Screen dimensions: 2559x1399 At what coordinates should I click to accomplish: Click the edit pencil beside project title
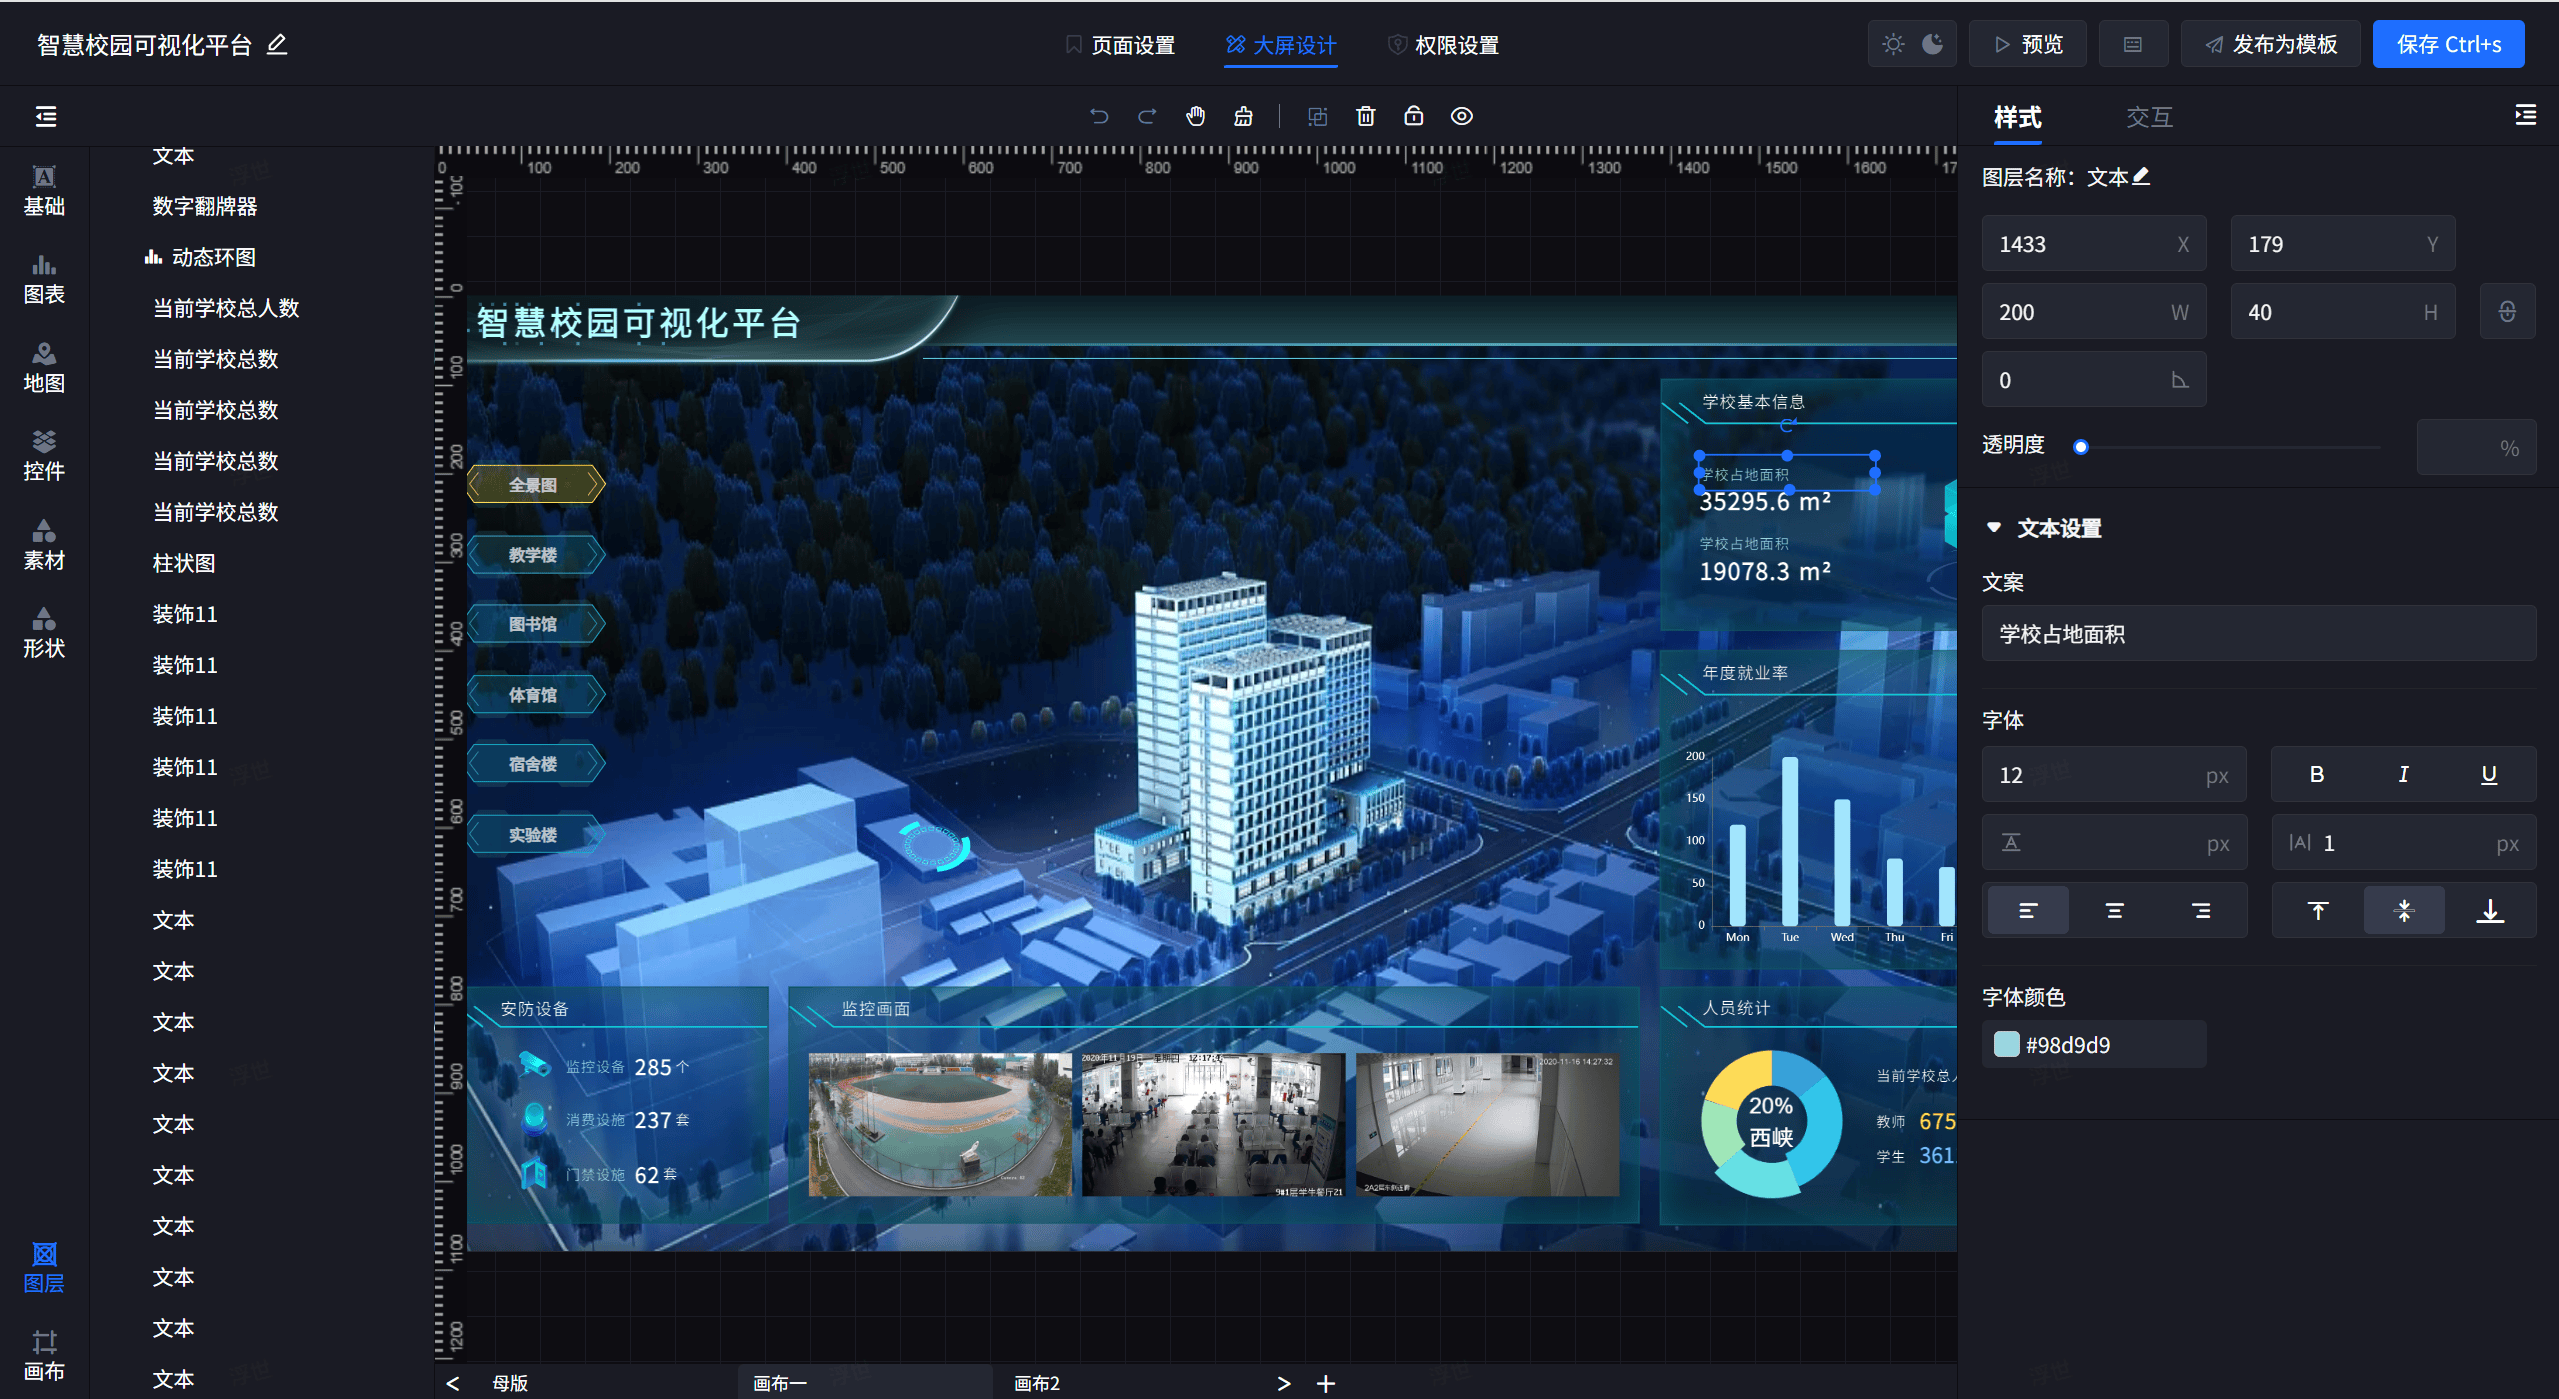pyautogui.click(x=277, y=44)
